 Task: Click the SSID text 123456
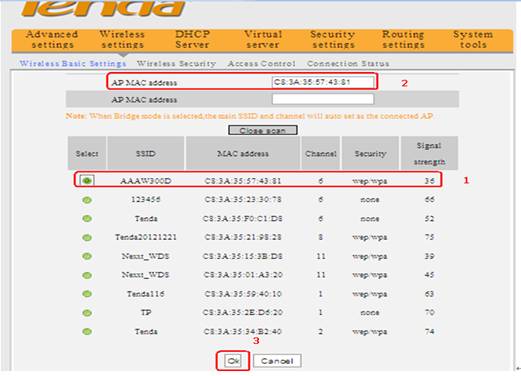(x=146, y=199)
